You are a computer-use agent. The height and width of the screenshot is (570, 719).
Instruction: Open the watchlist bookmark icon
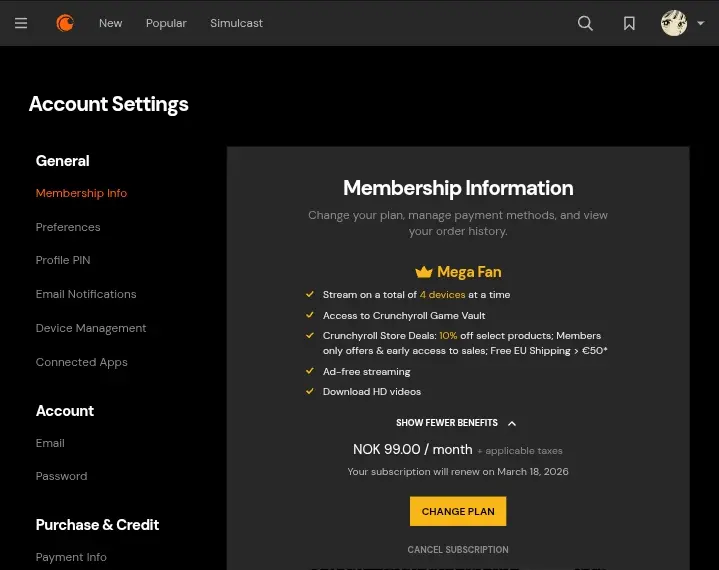point(629,23)
